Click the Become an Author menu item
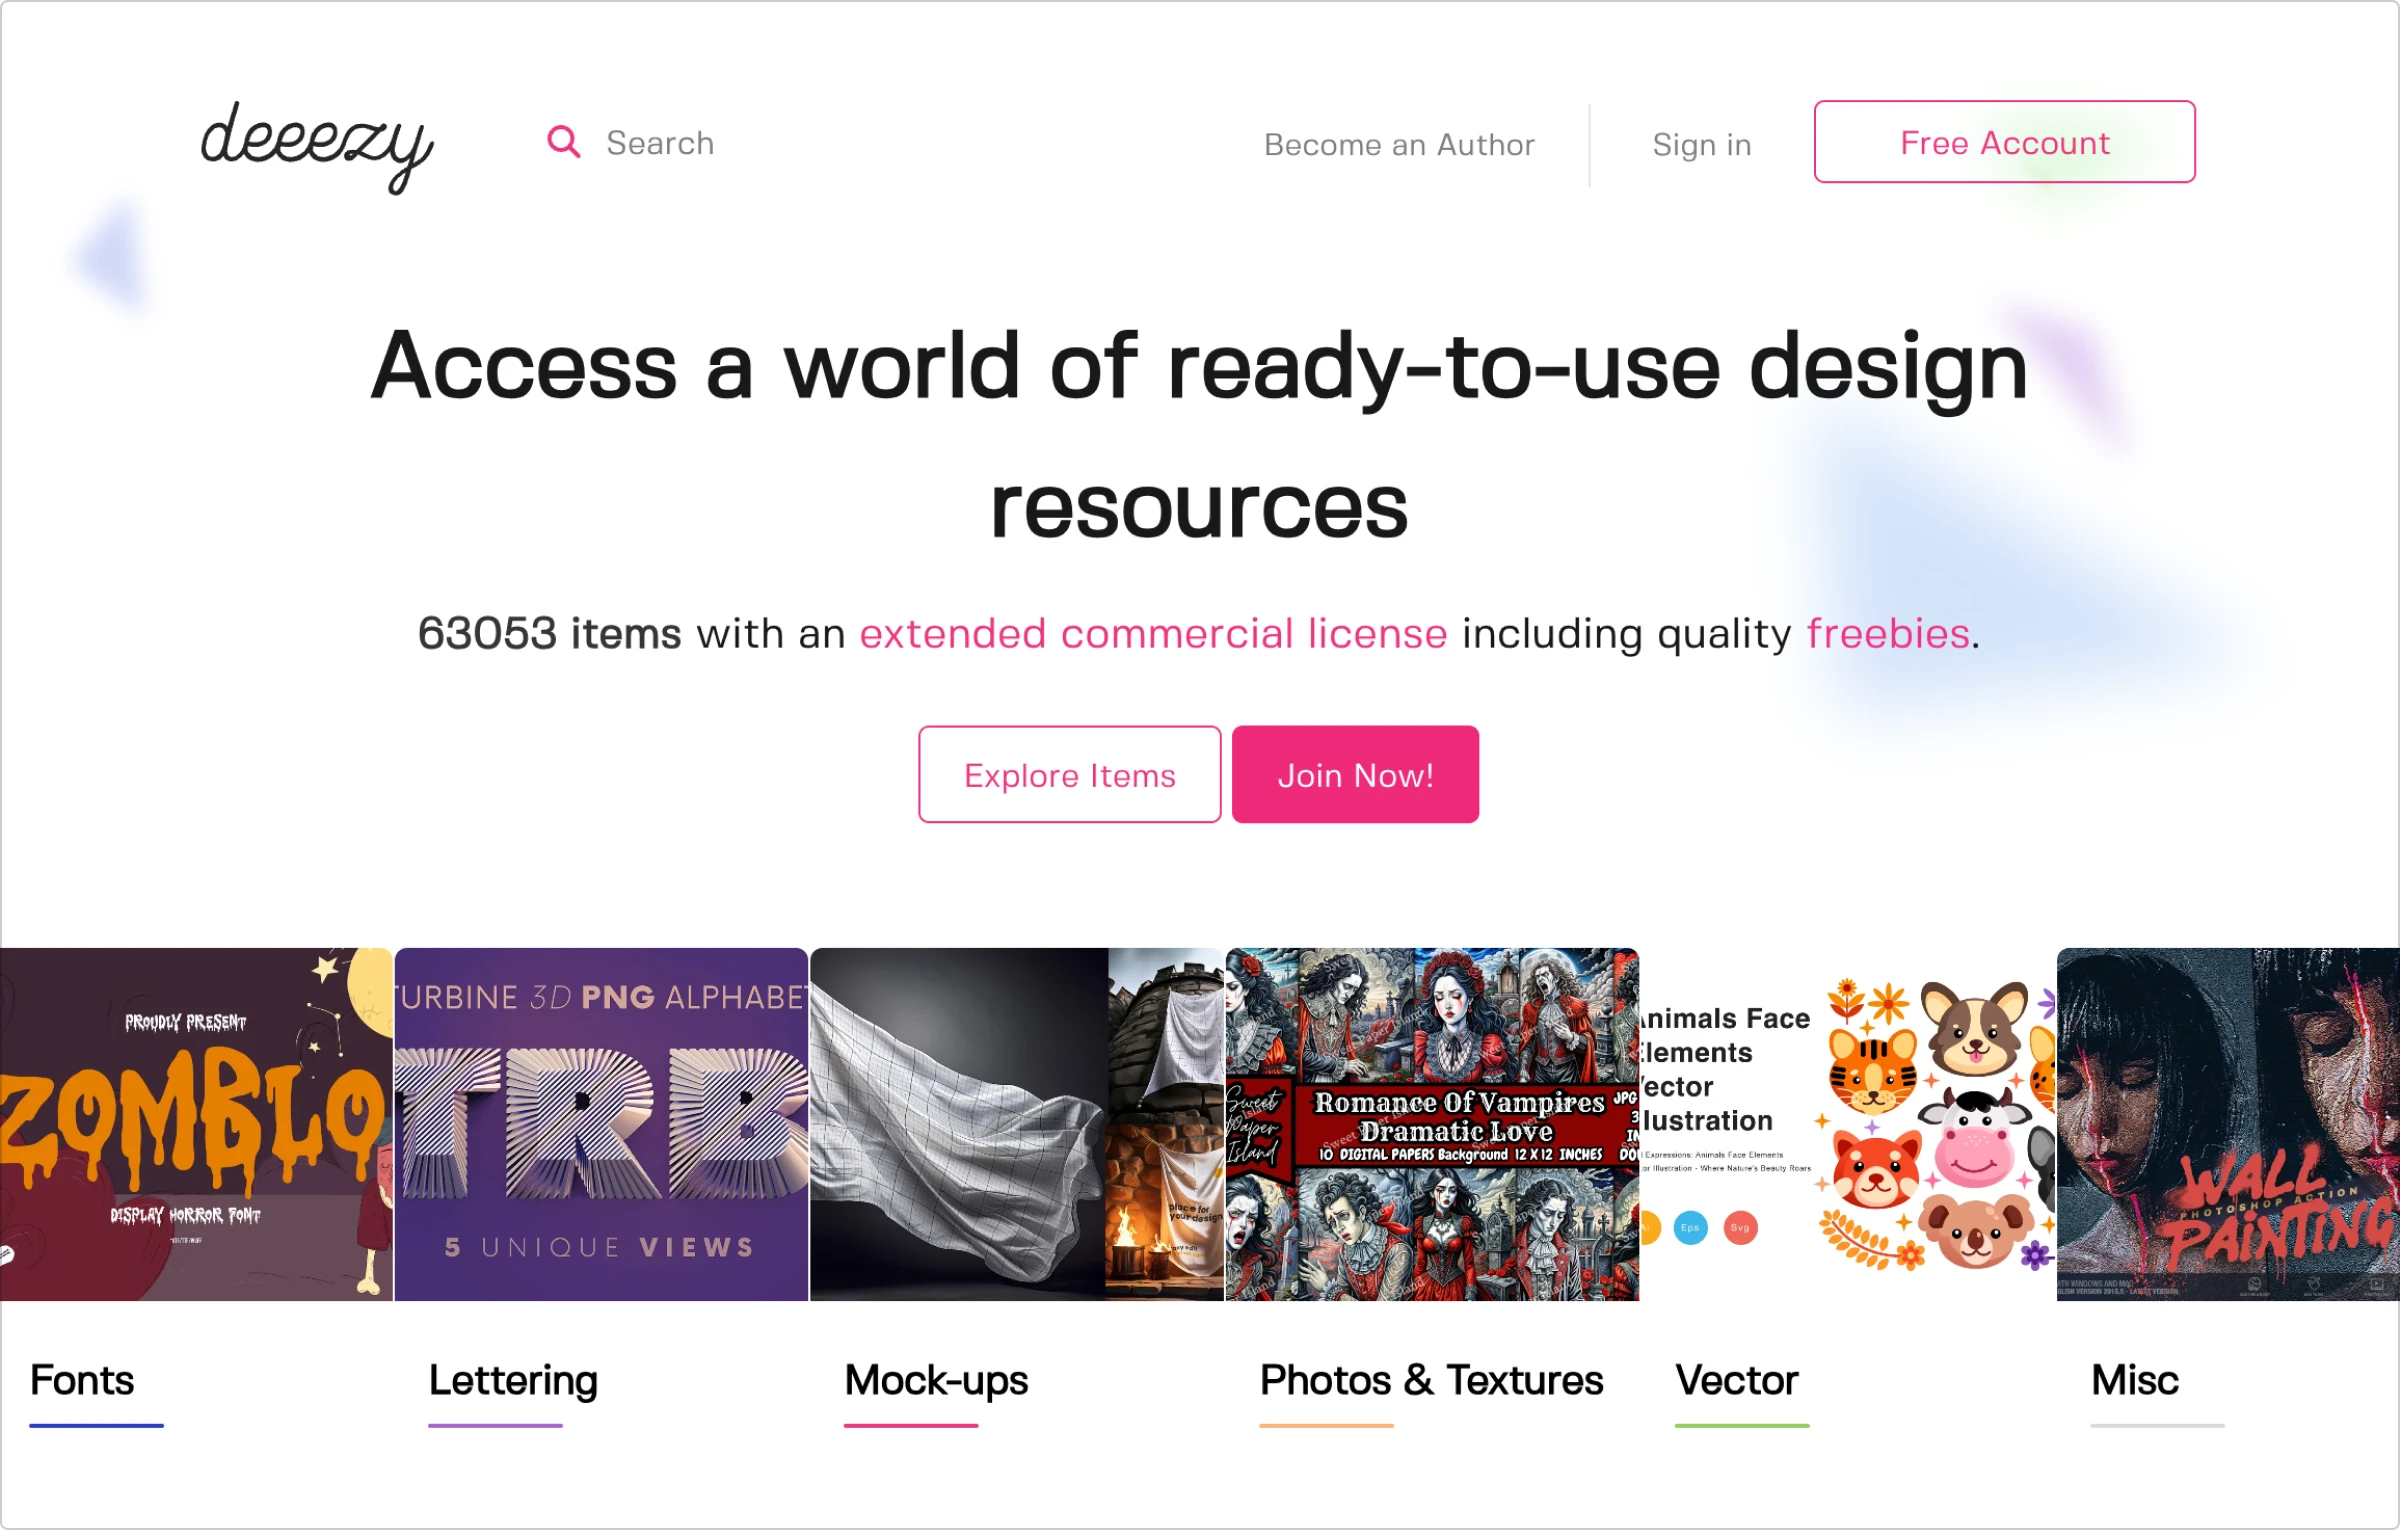 point(1401,143)
